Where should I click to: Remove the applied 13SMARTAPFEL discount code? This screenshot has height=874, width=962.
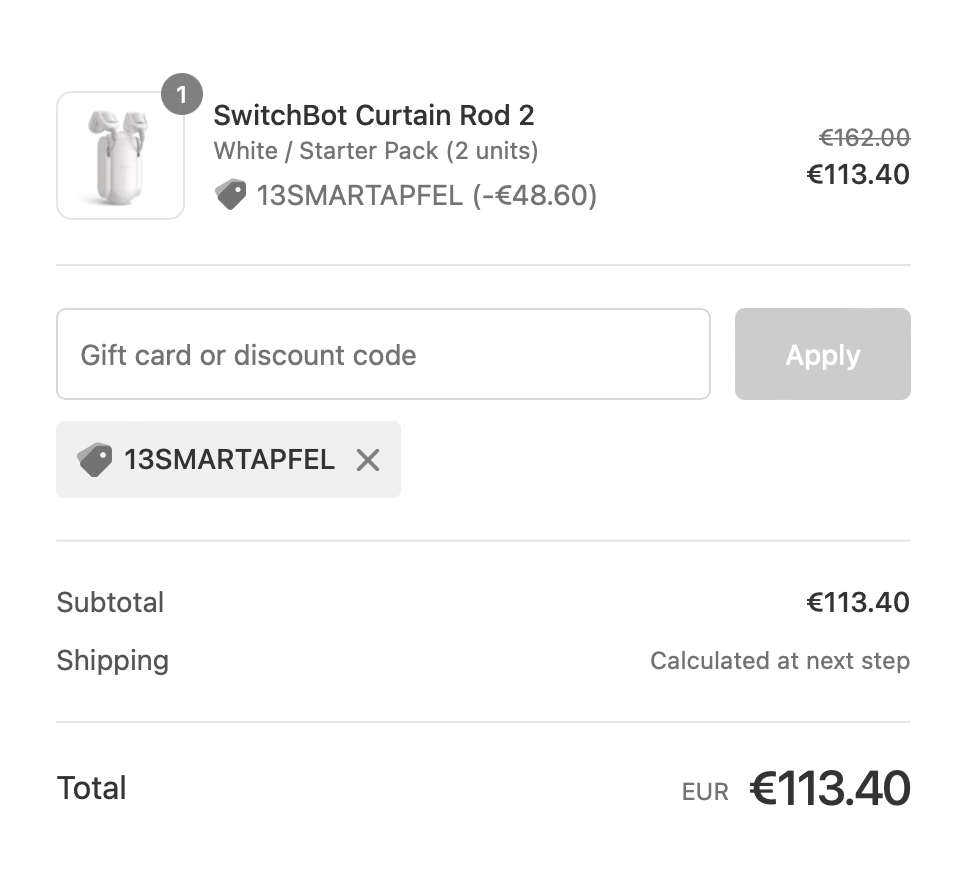click(368, 460)
